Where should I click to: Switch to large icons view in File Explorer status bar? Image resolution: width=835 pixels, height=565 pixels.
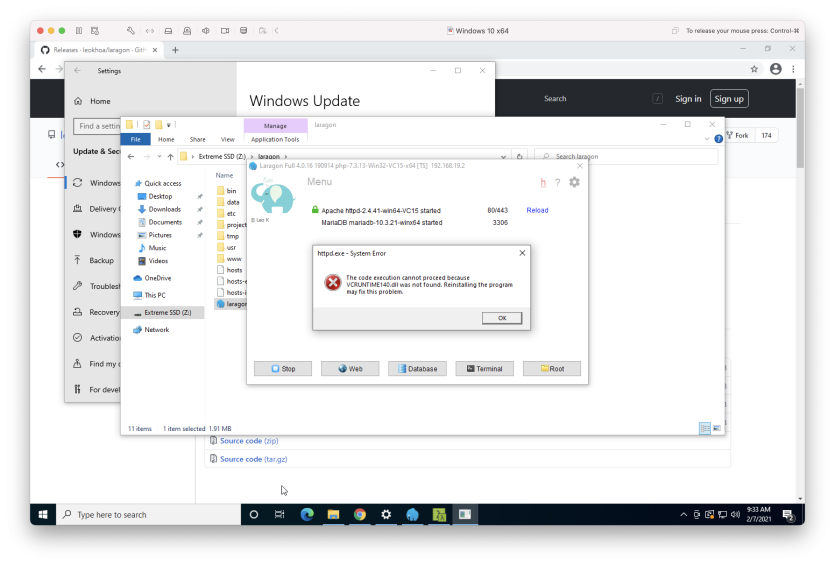coord(717,428)
